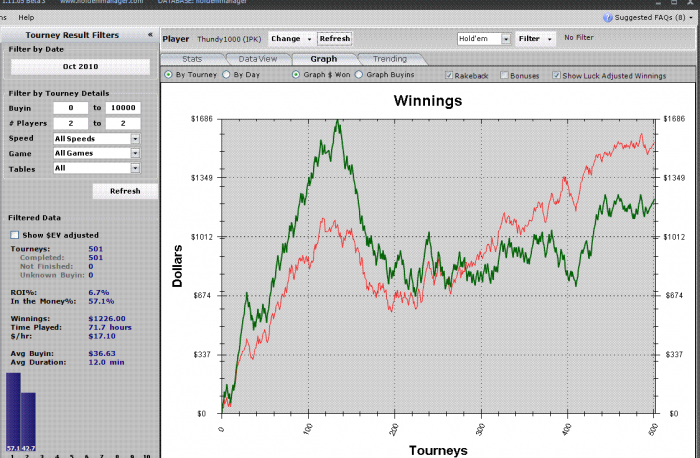
Task: Open the Change player dropdown
Action: tap(291, 39)
